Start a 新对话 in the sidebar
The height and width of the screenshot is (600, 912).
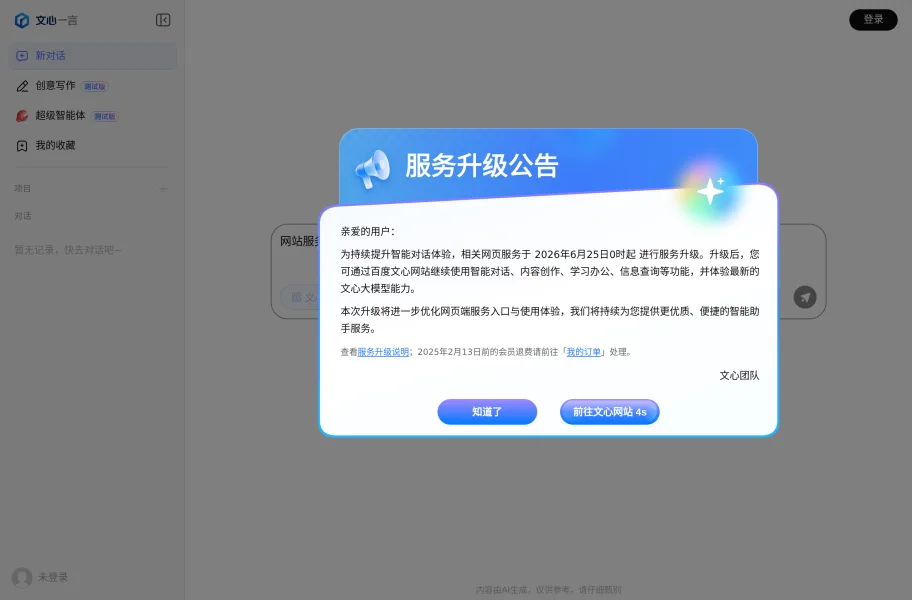tap(93, 56)
